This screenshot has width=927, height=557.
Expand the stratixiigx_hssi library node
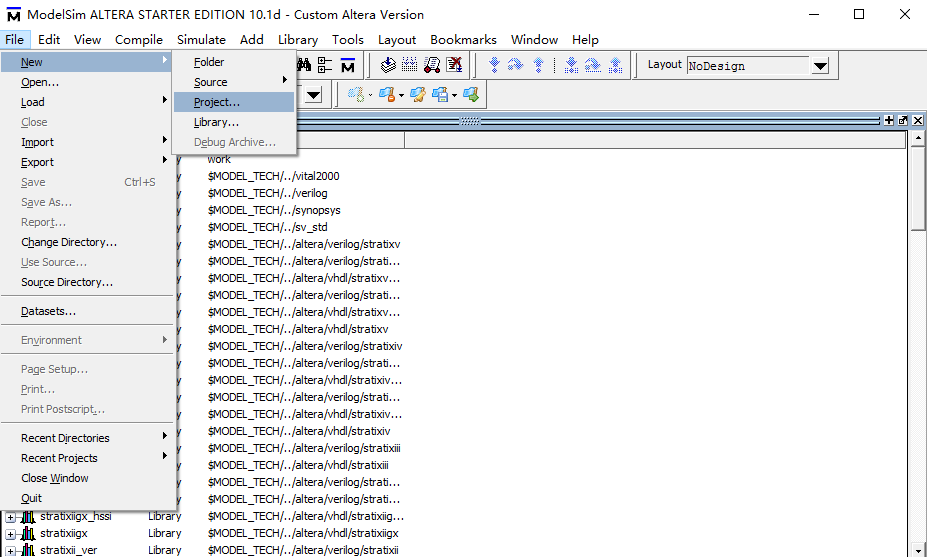11,517
